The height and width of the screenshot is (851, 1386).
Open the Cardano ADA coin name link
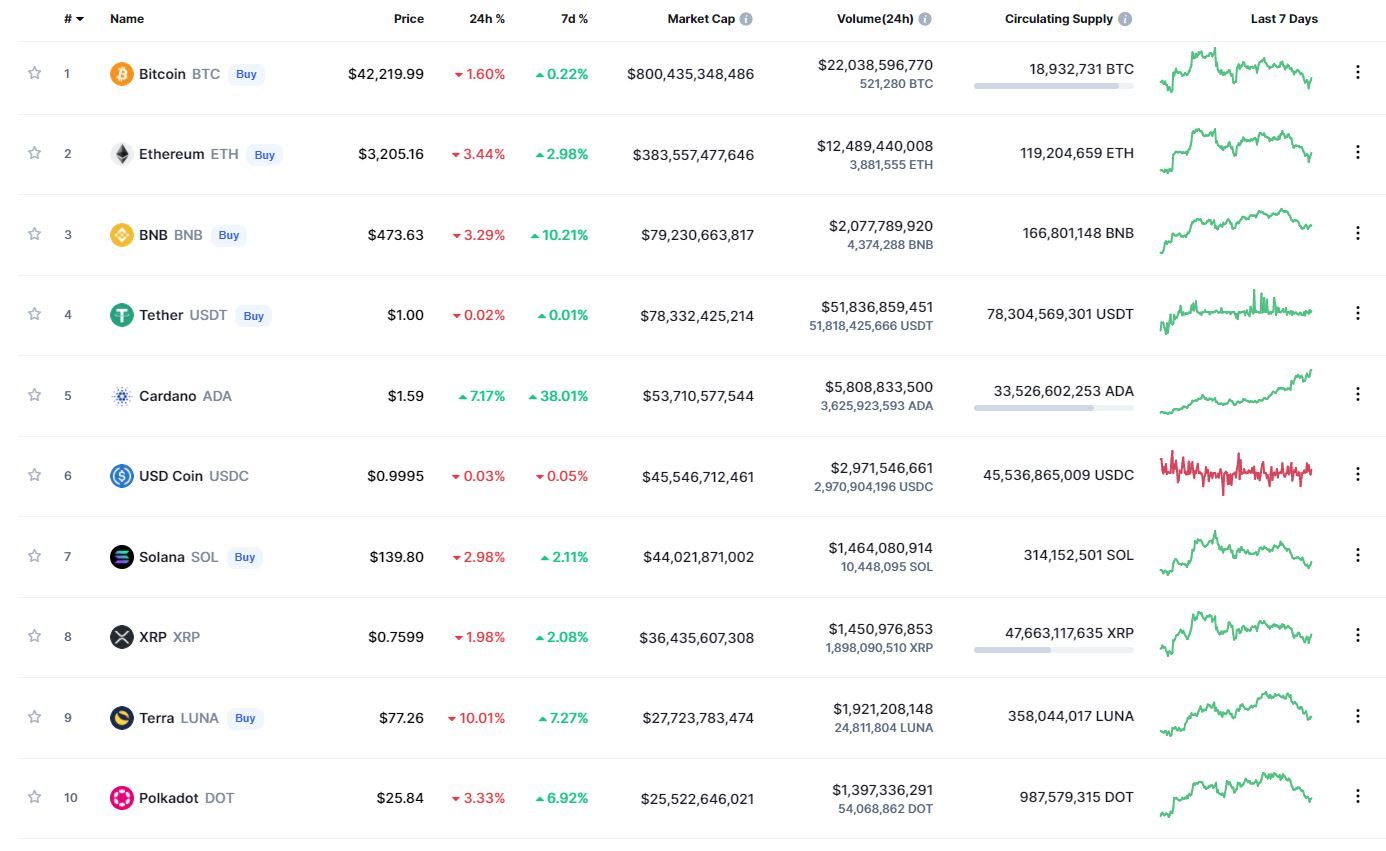tap(185, 396)
